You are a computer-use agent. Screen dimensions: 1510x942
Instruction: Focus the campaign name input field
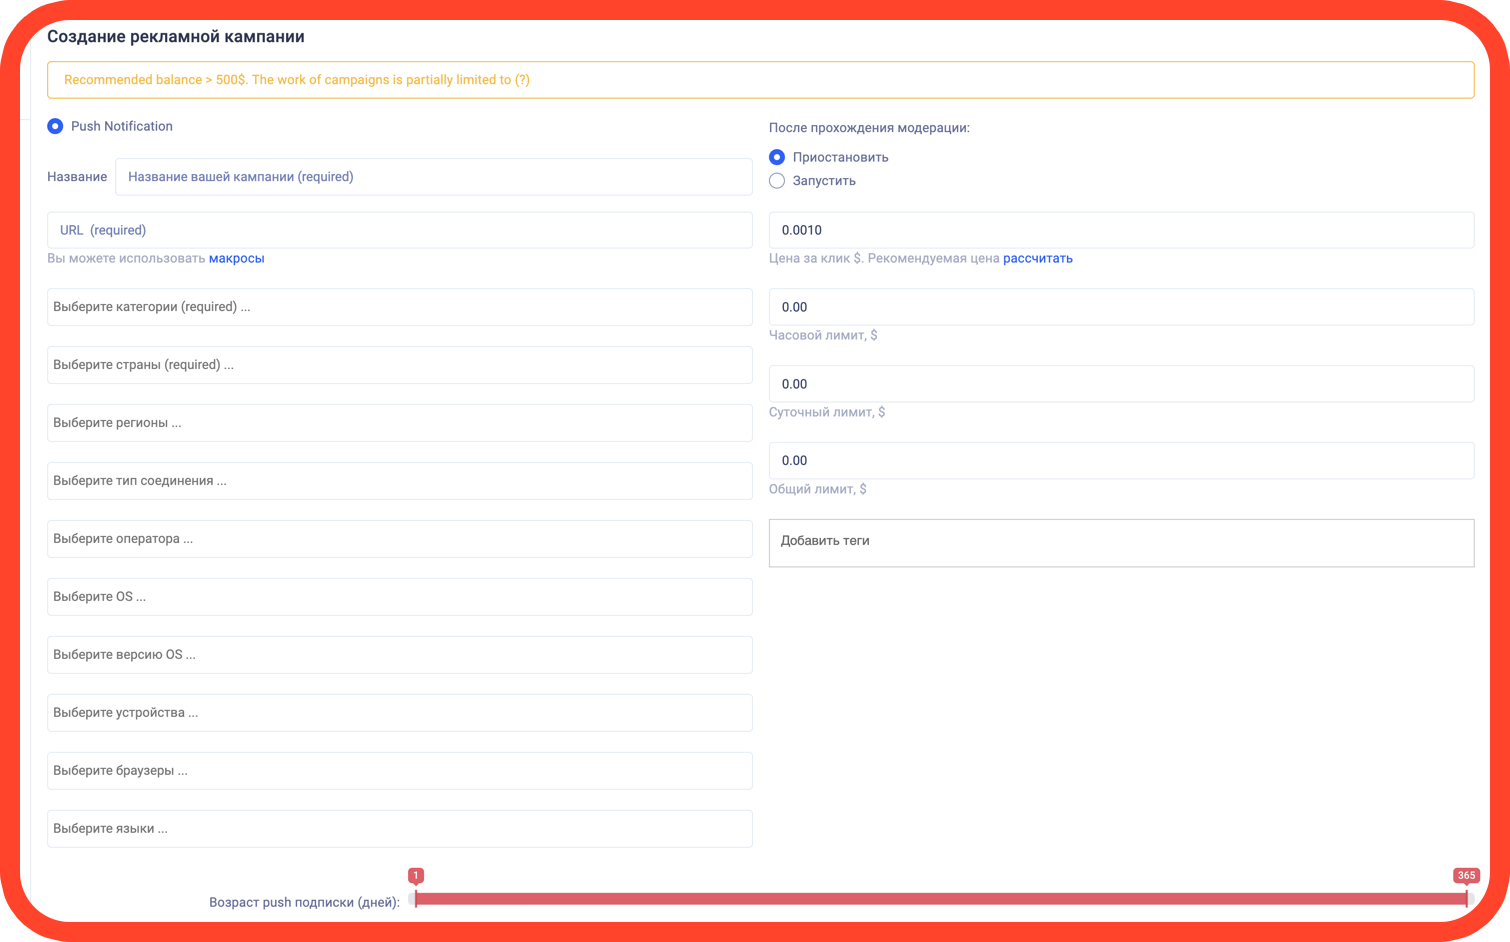434,177
